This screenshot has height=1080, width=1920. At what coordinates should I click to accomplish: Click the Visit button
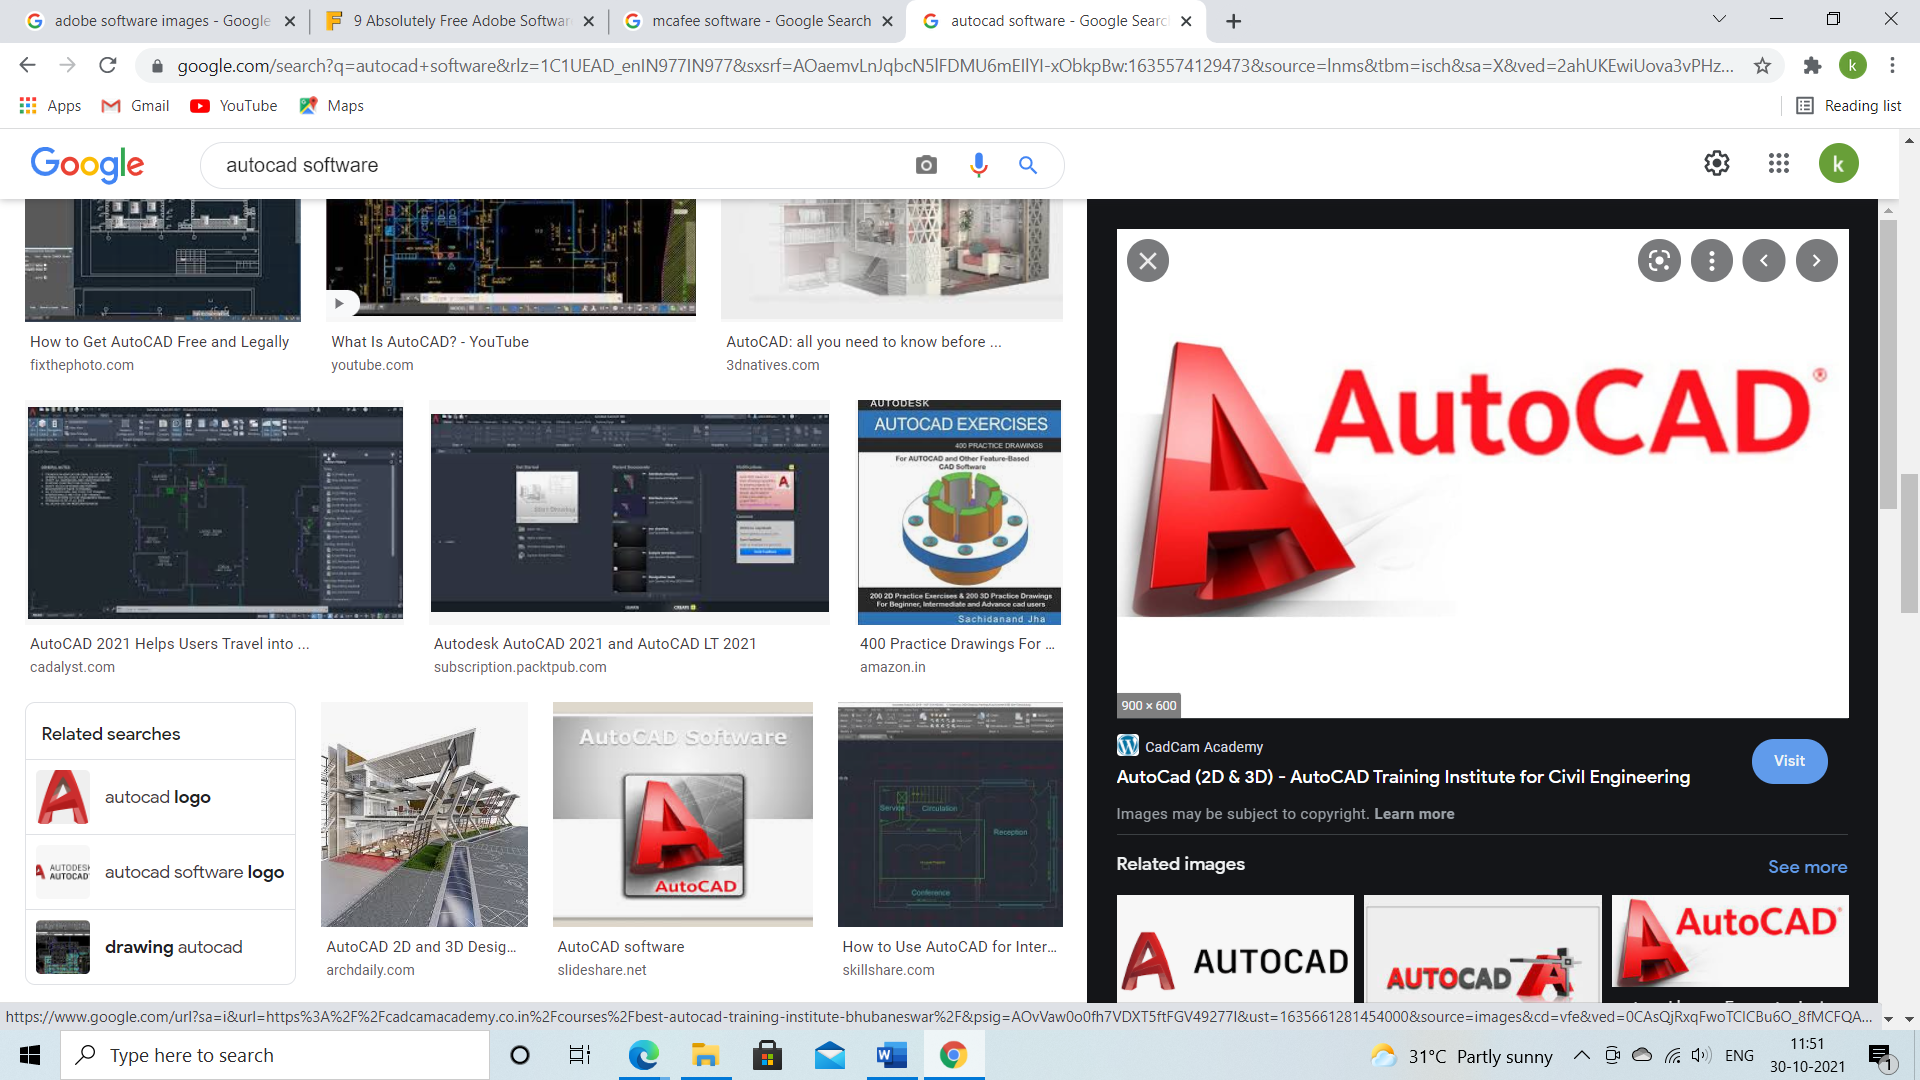point(1789,761)
